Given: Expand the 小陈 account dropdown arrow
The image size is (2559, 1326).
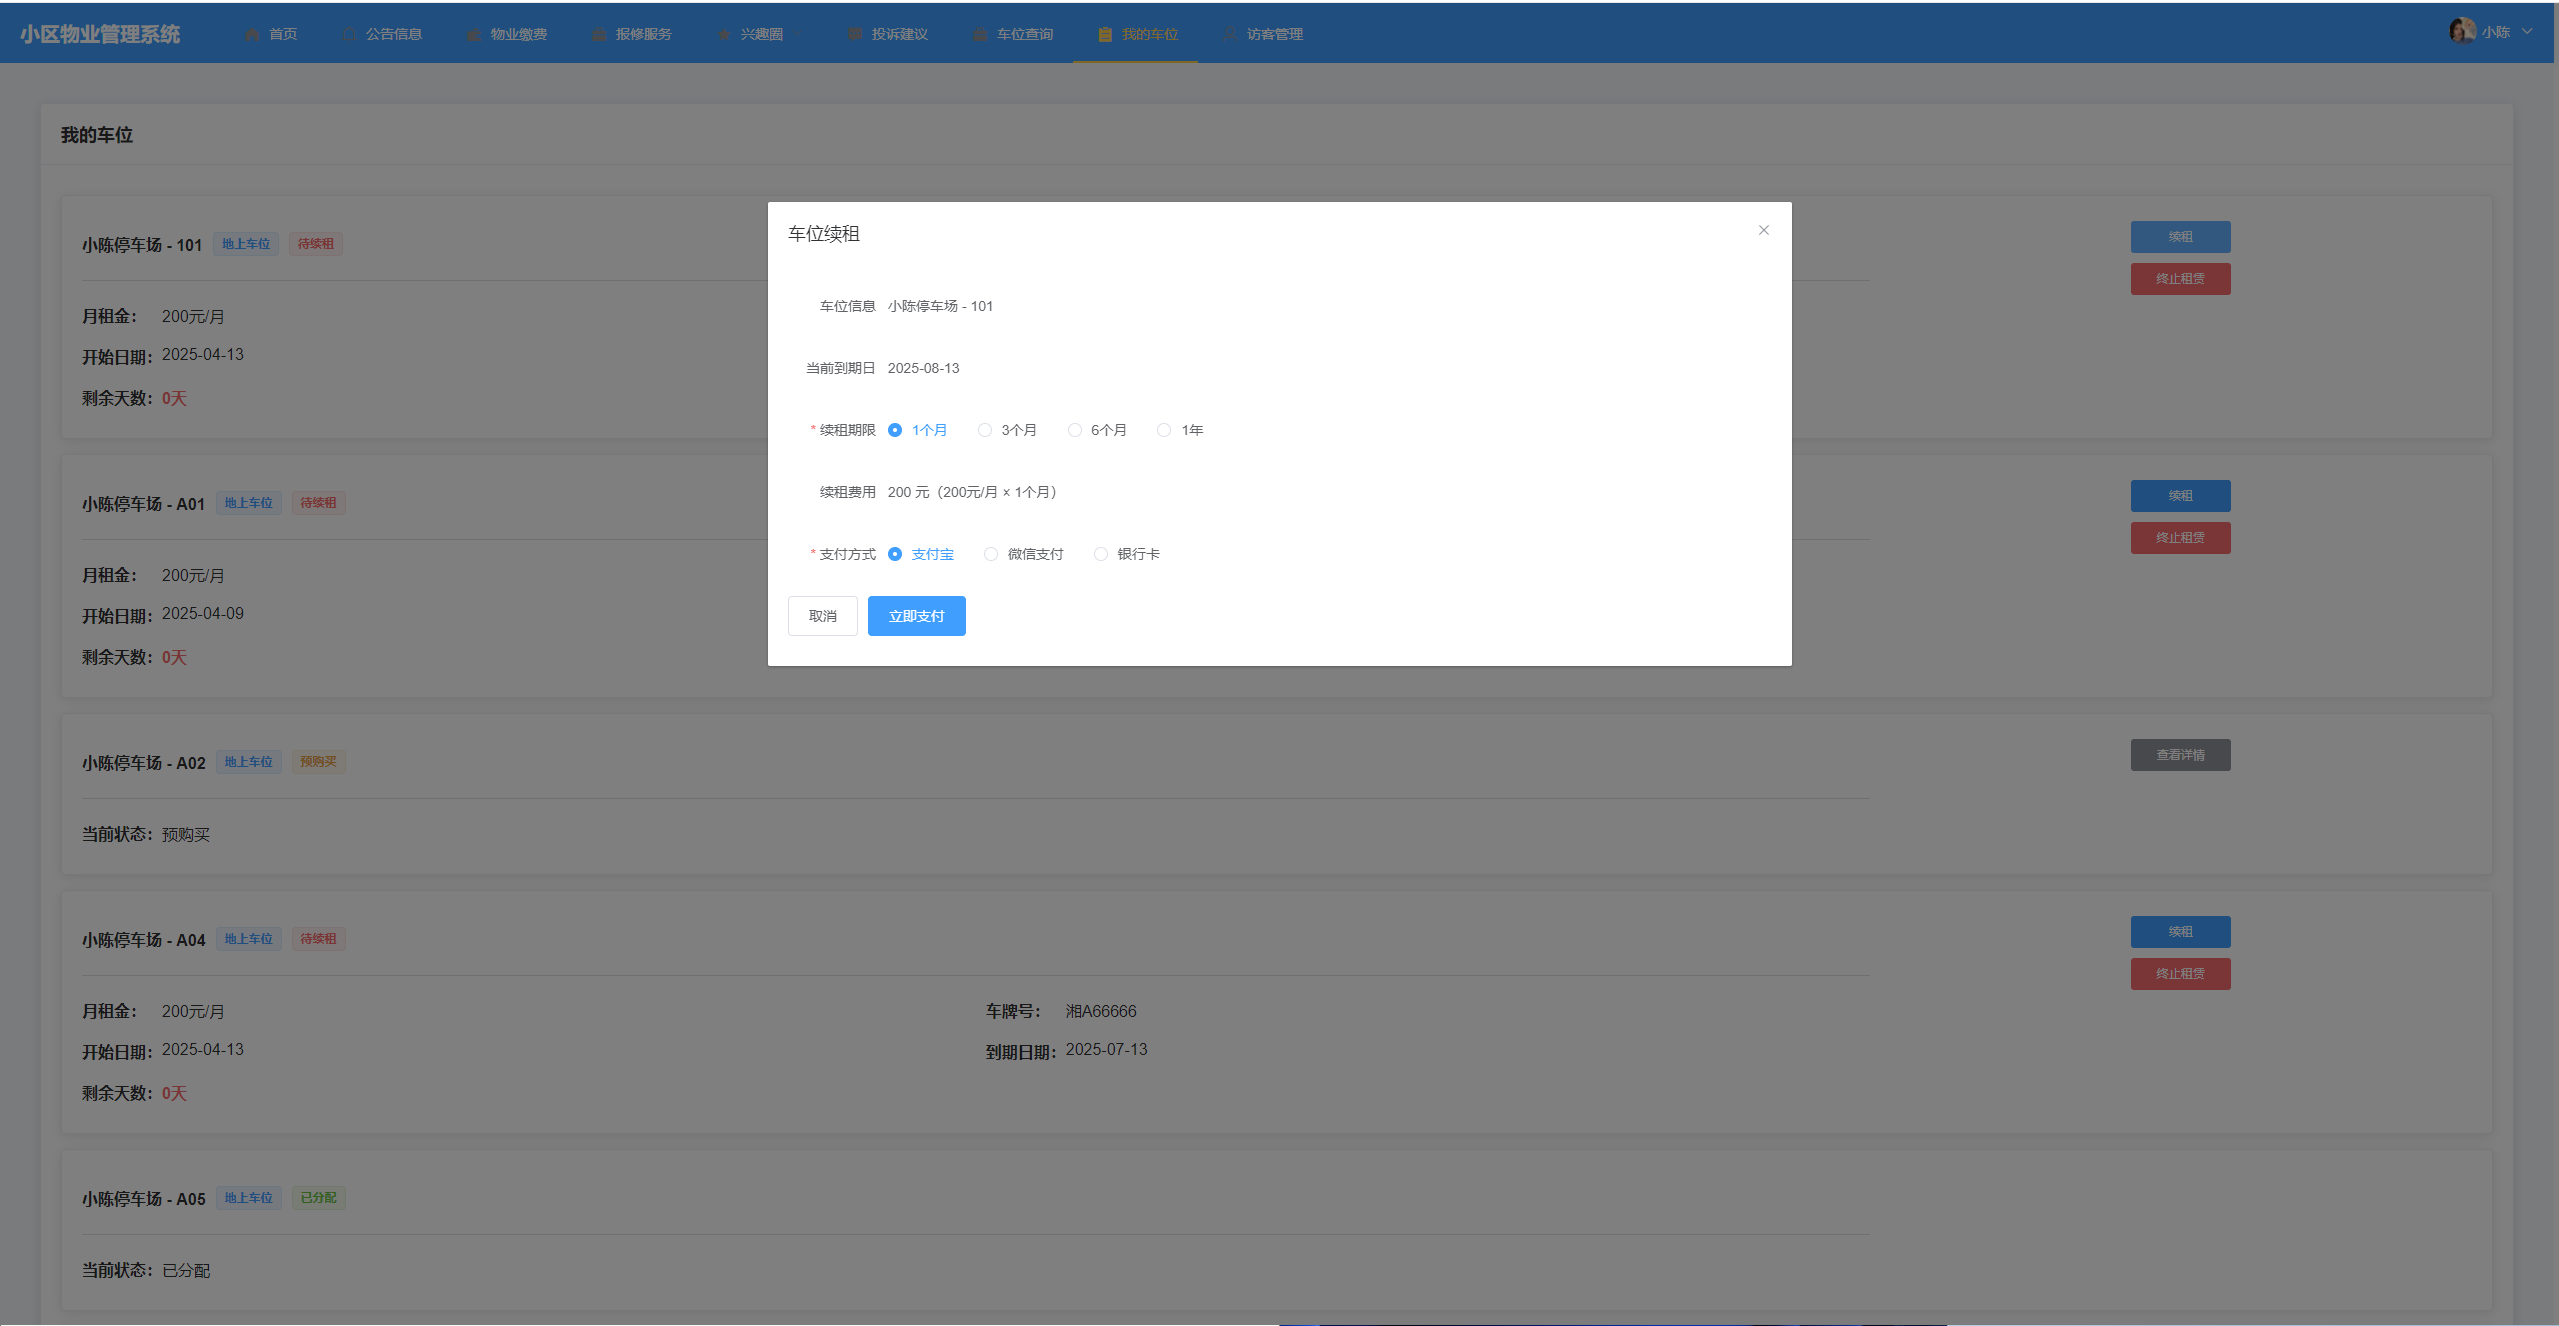Looking at the screenshot, I should pyautogui.click(x=2527, y=31).
